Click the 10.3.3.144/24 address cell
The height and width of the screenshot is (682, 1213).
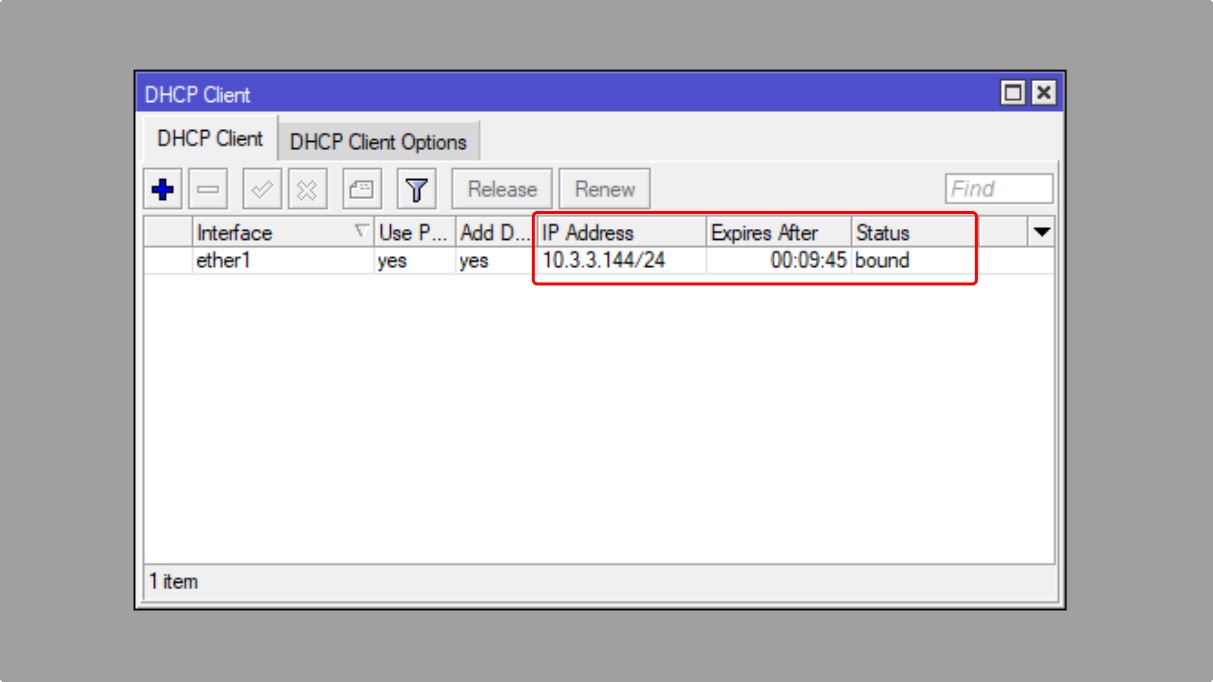pos(603,261)
